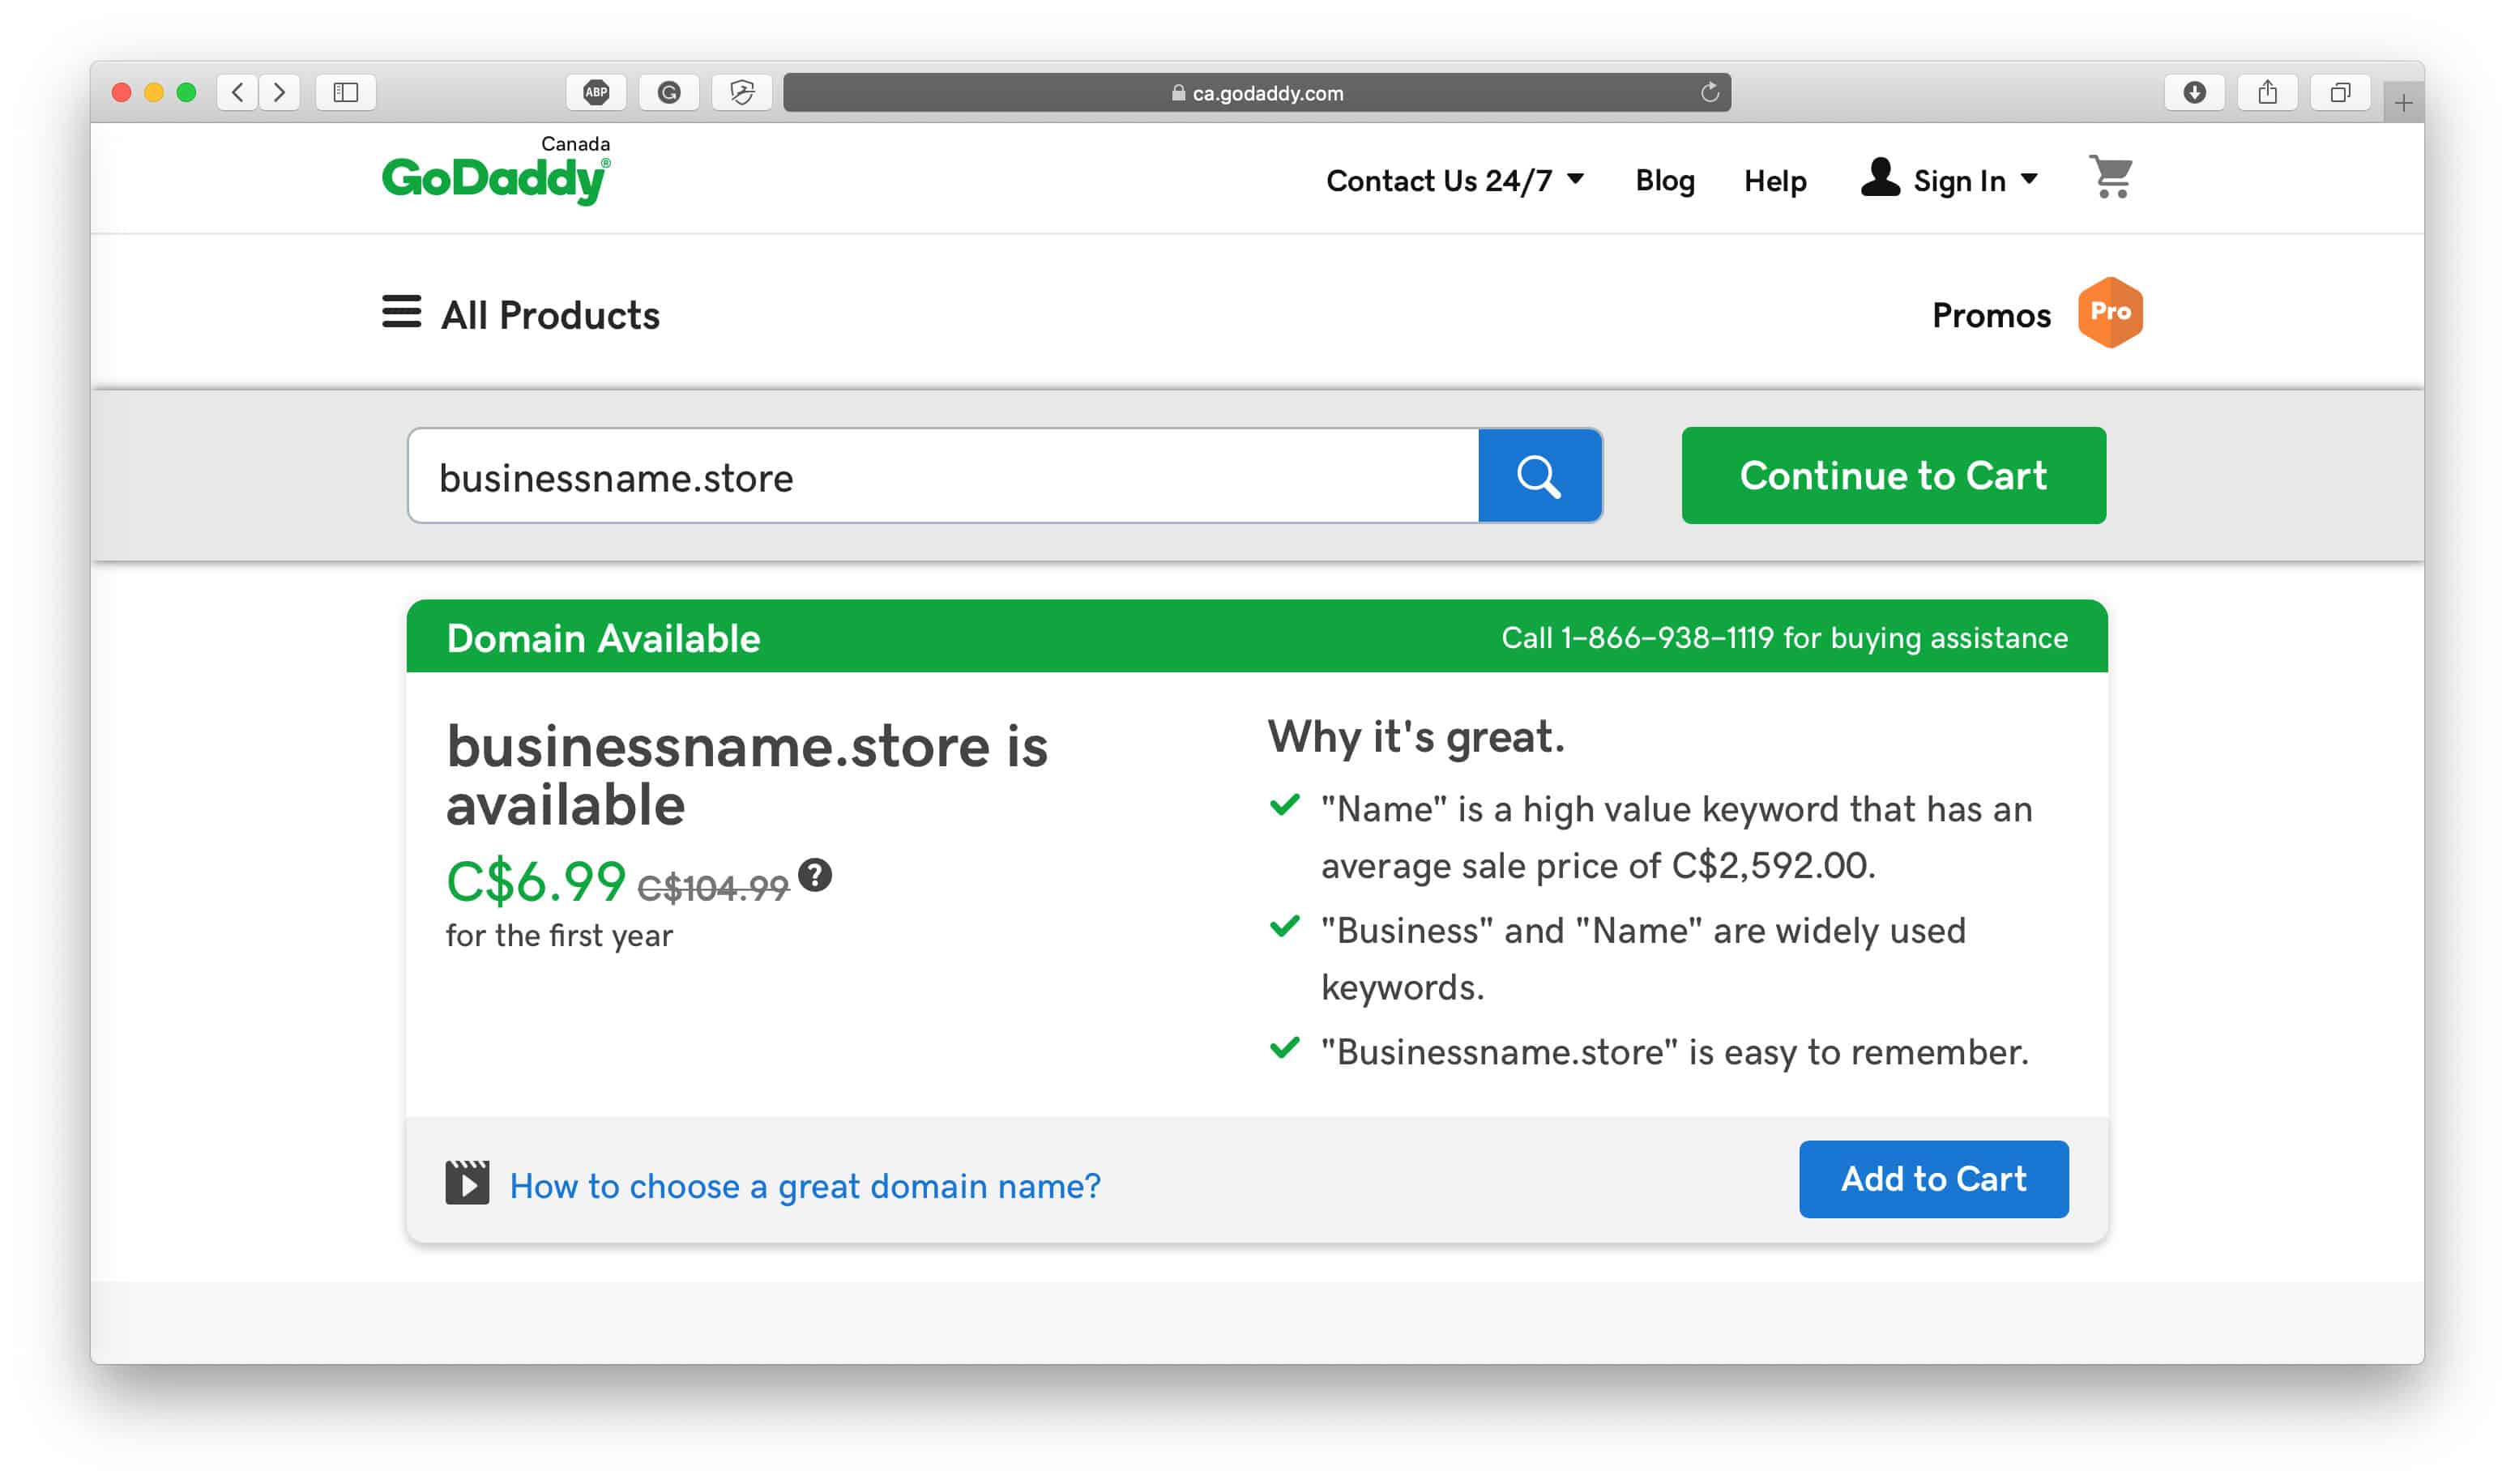Image resolution: width=2515 pixels, height=1484 pixels.
Task: Open the Help menu item
Action: (1775, 180)
